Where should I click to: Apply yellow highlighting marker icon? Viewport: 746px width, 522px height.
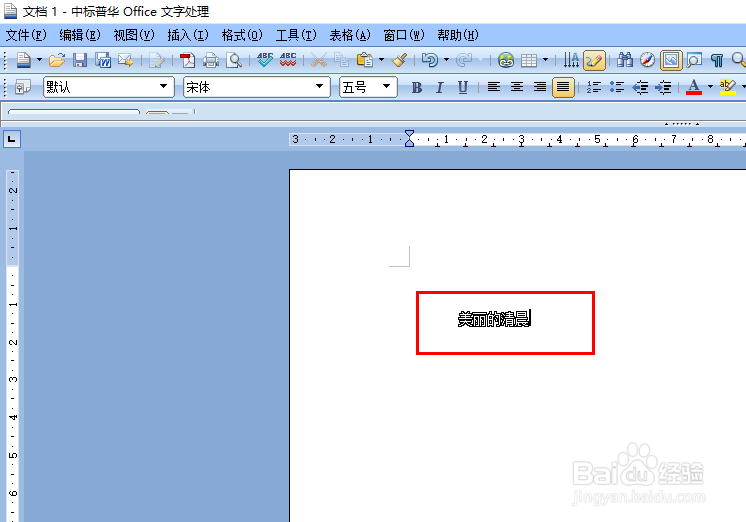(x=727, y=87)
